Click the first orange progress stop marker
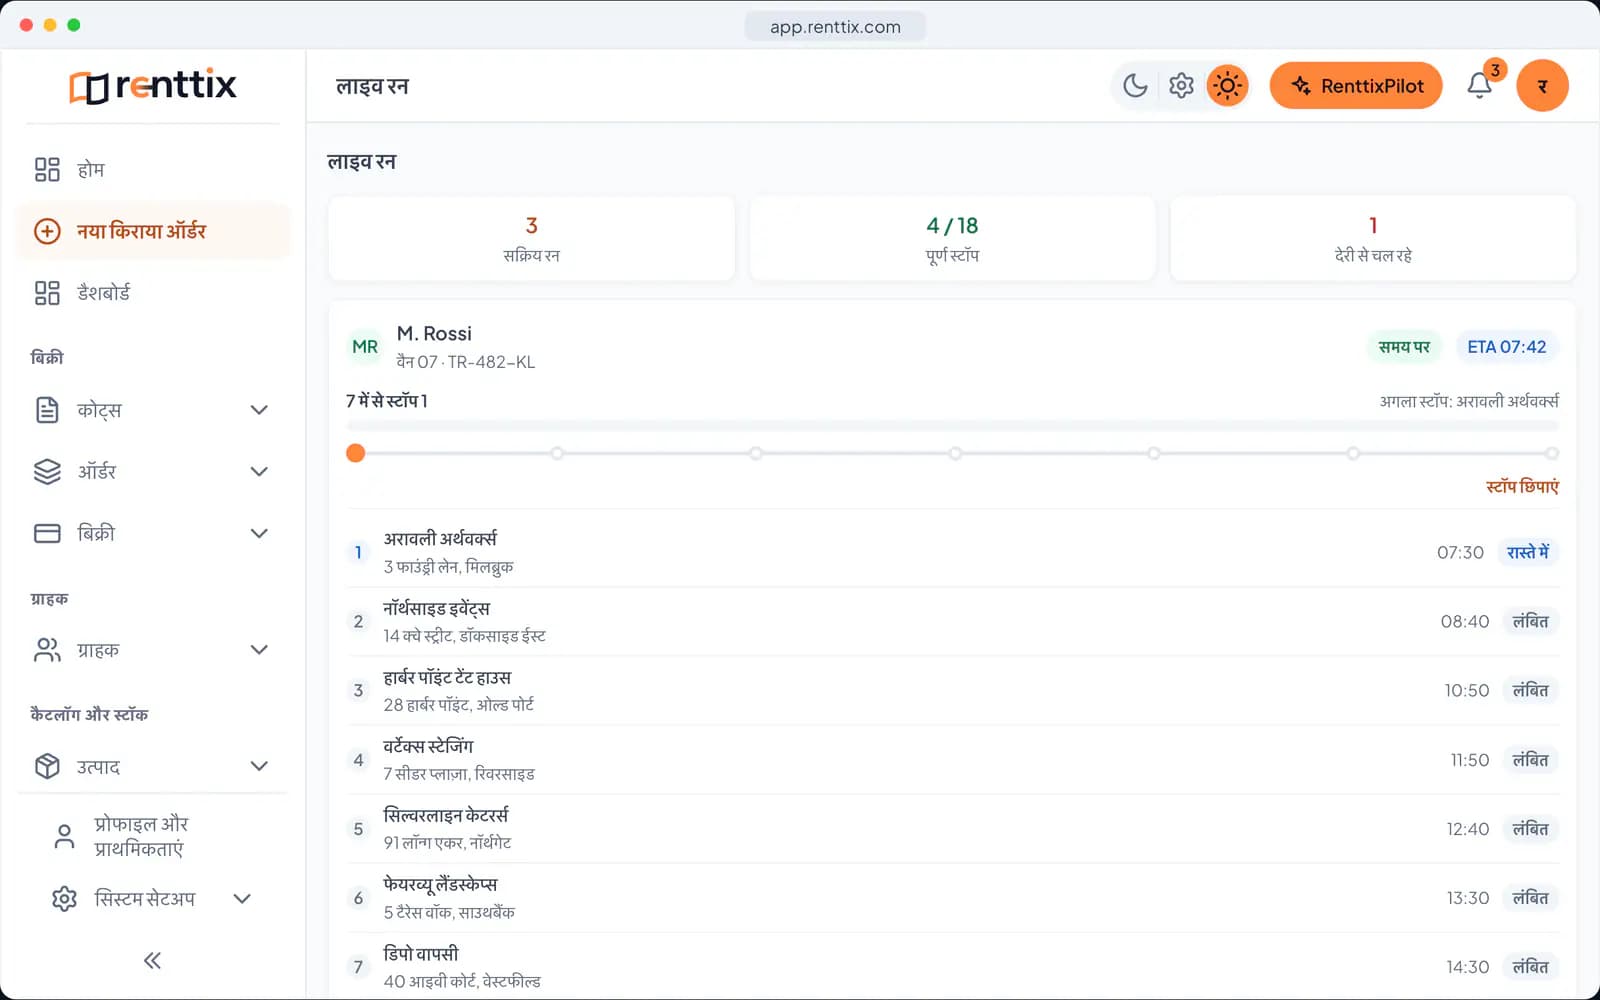Image resolution: width=1600 pixels, height=1000 pixels. [355, 453]
